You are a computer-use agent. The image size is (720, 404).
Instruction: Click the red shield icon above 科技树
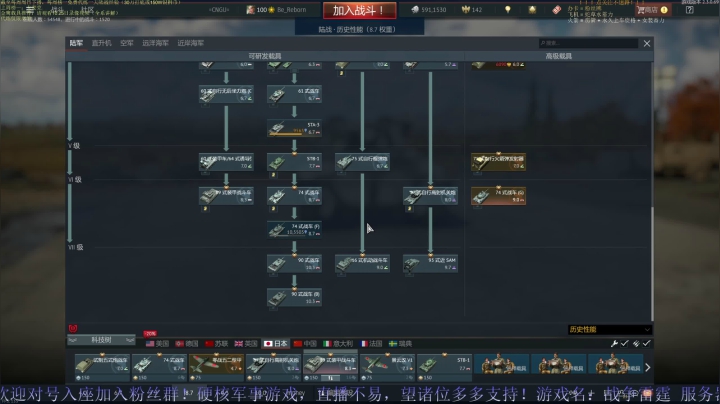[73, 328]
